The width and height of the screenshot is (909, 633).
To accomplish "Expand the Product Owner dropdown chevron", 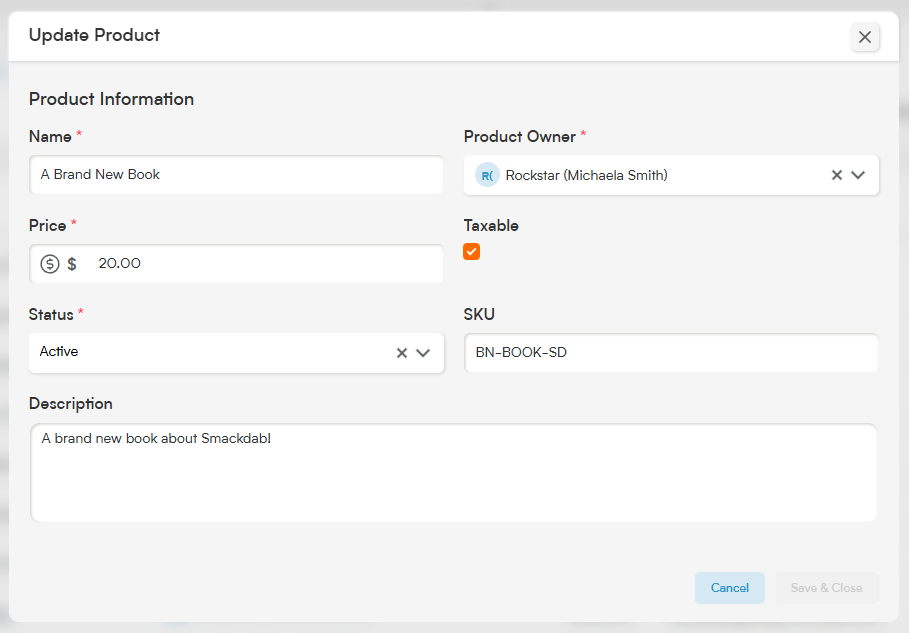I will [858, 175].
